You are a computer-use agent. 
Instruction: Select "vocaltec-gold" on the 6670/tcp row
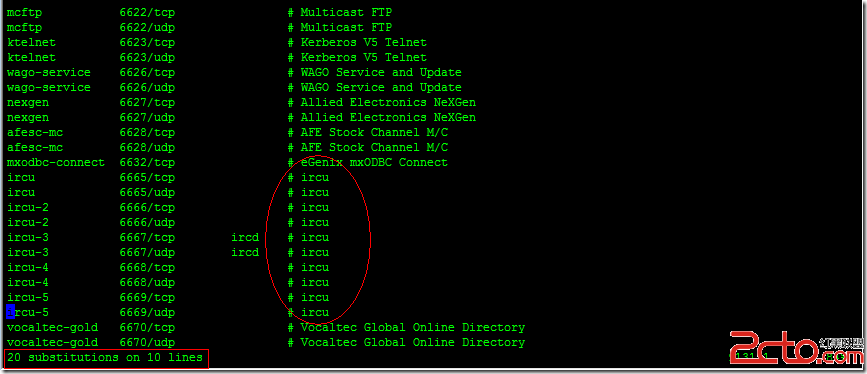(x=53, y=328)
